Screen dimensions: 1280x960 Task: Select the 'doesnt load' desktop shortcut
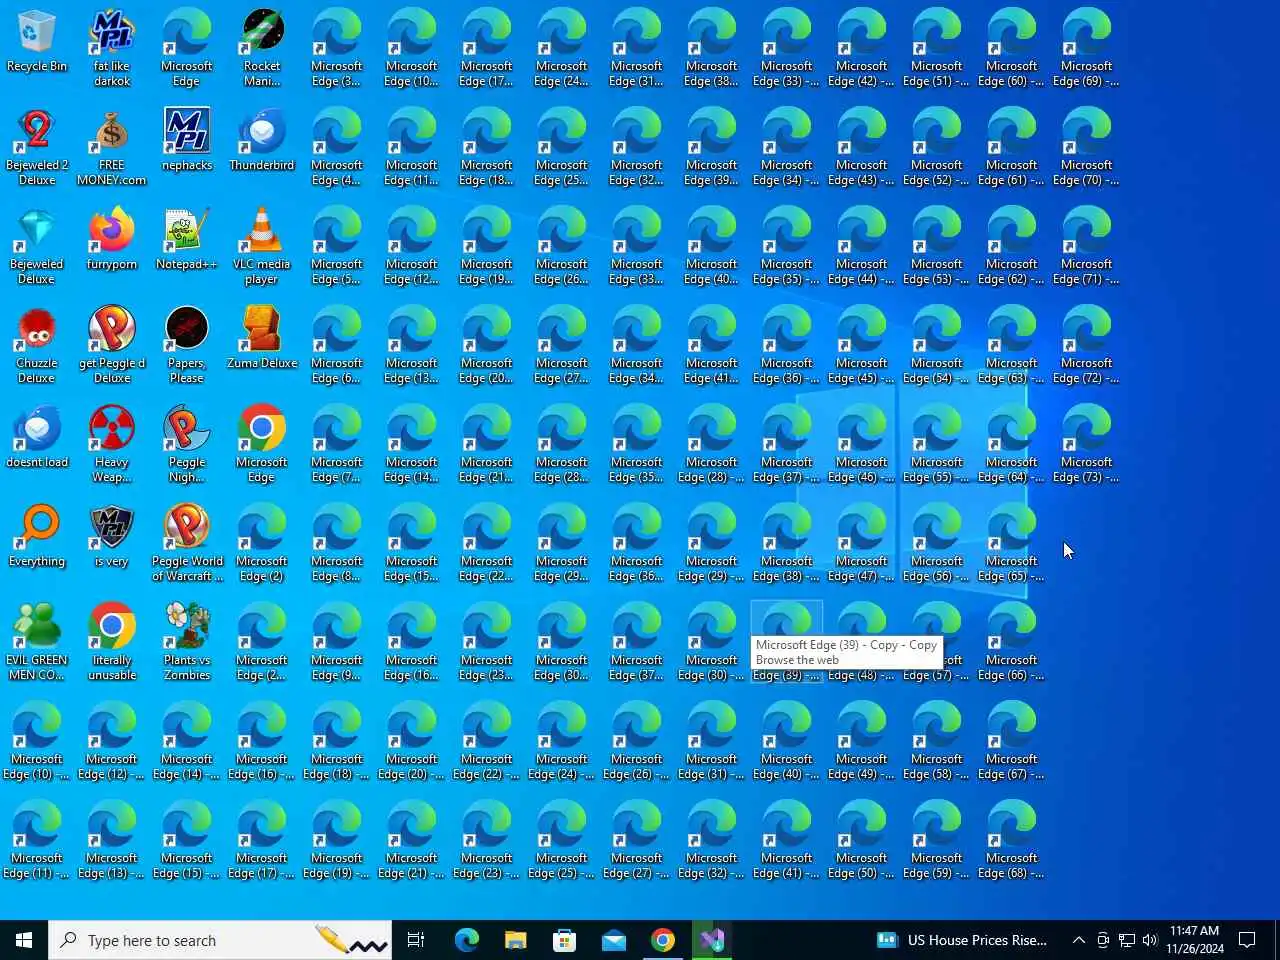37,437
